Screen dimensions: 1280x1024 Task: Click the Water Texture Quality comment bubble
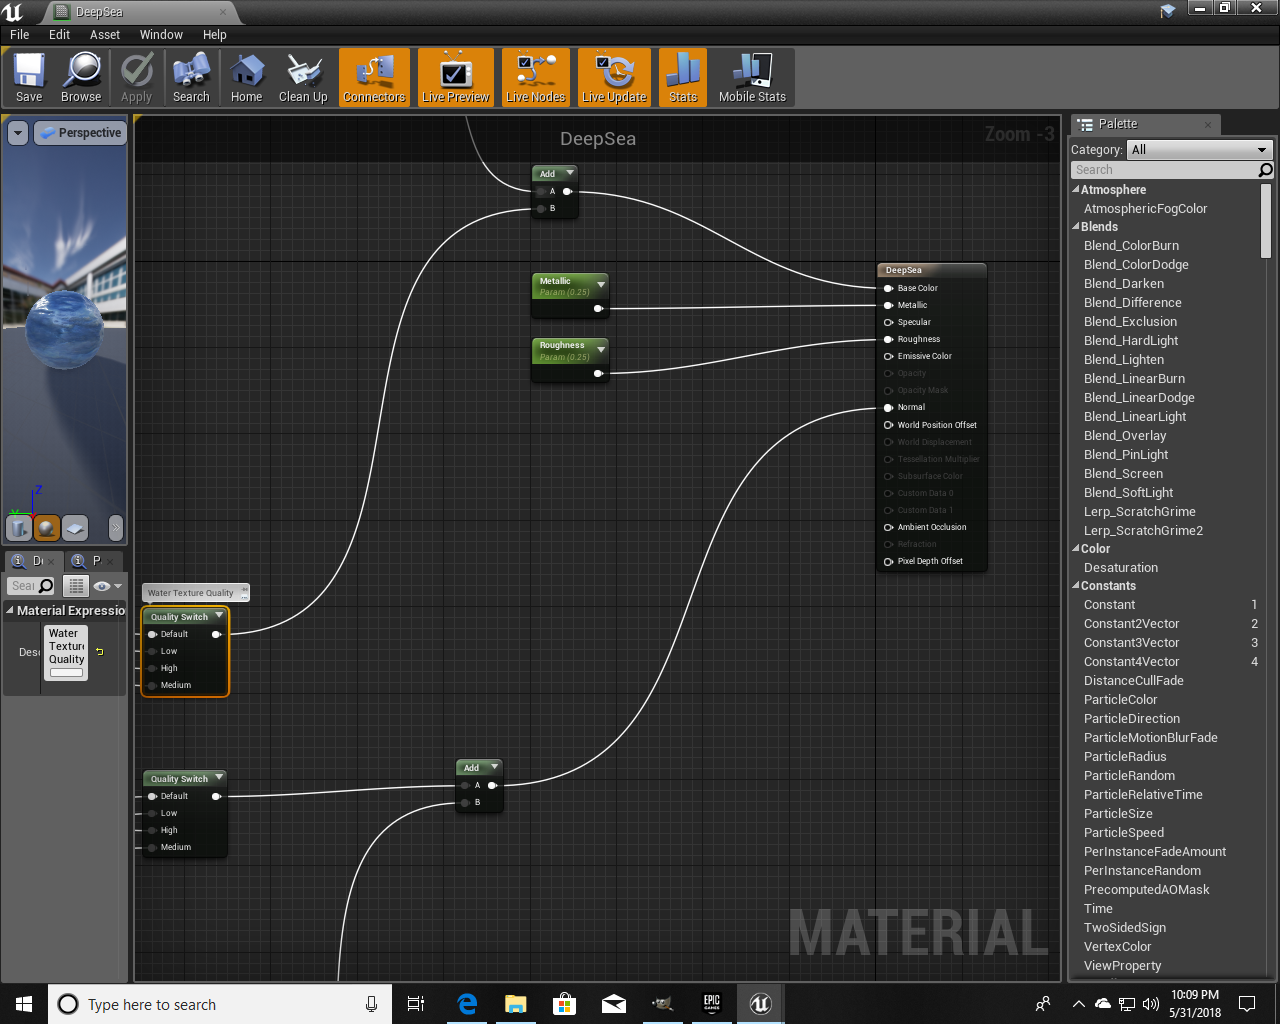coord(195,593)
